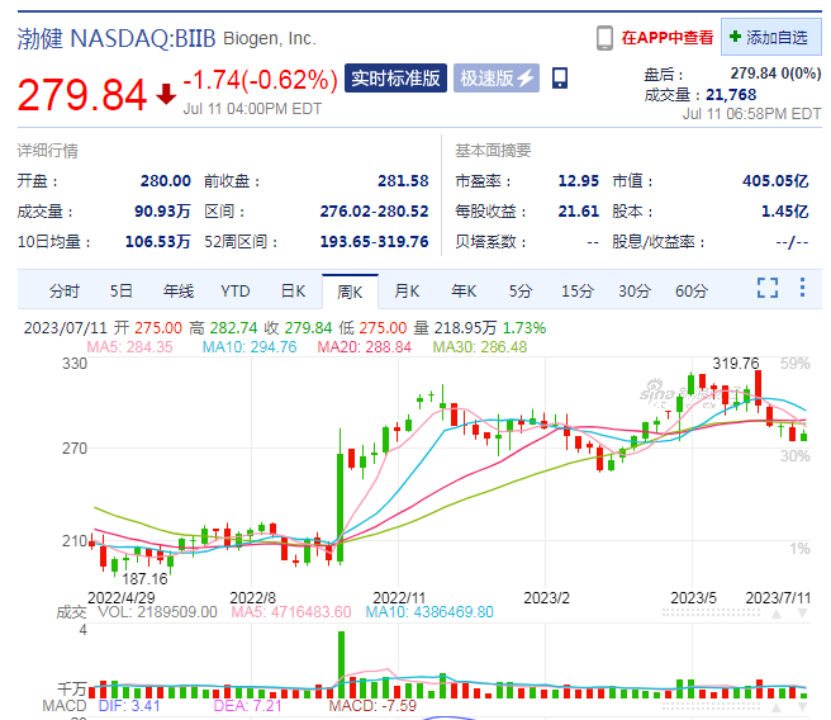Click the tallest green volume bar
831x720 pixels.
point(341,664)
